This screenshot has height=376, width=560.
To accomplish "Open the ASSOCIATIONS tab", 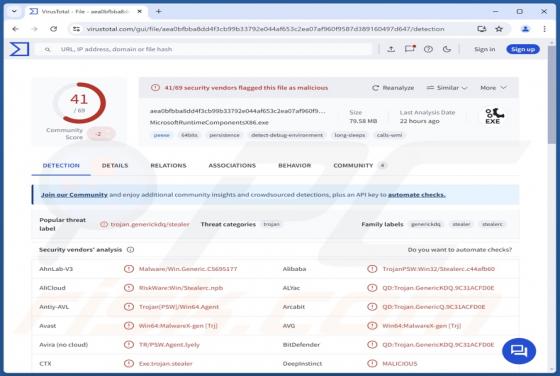I will [232, 165].
